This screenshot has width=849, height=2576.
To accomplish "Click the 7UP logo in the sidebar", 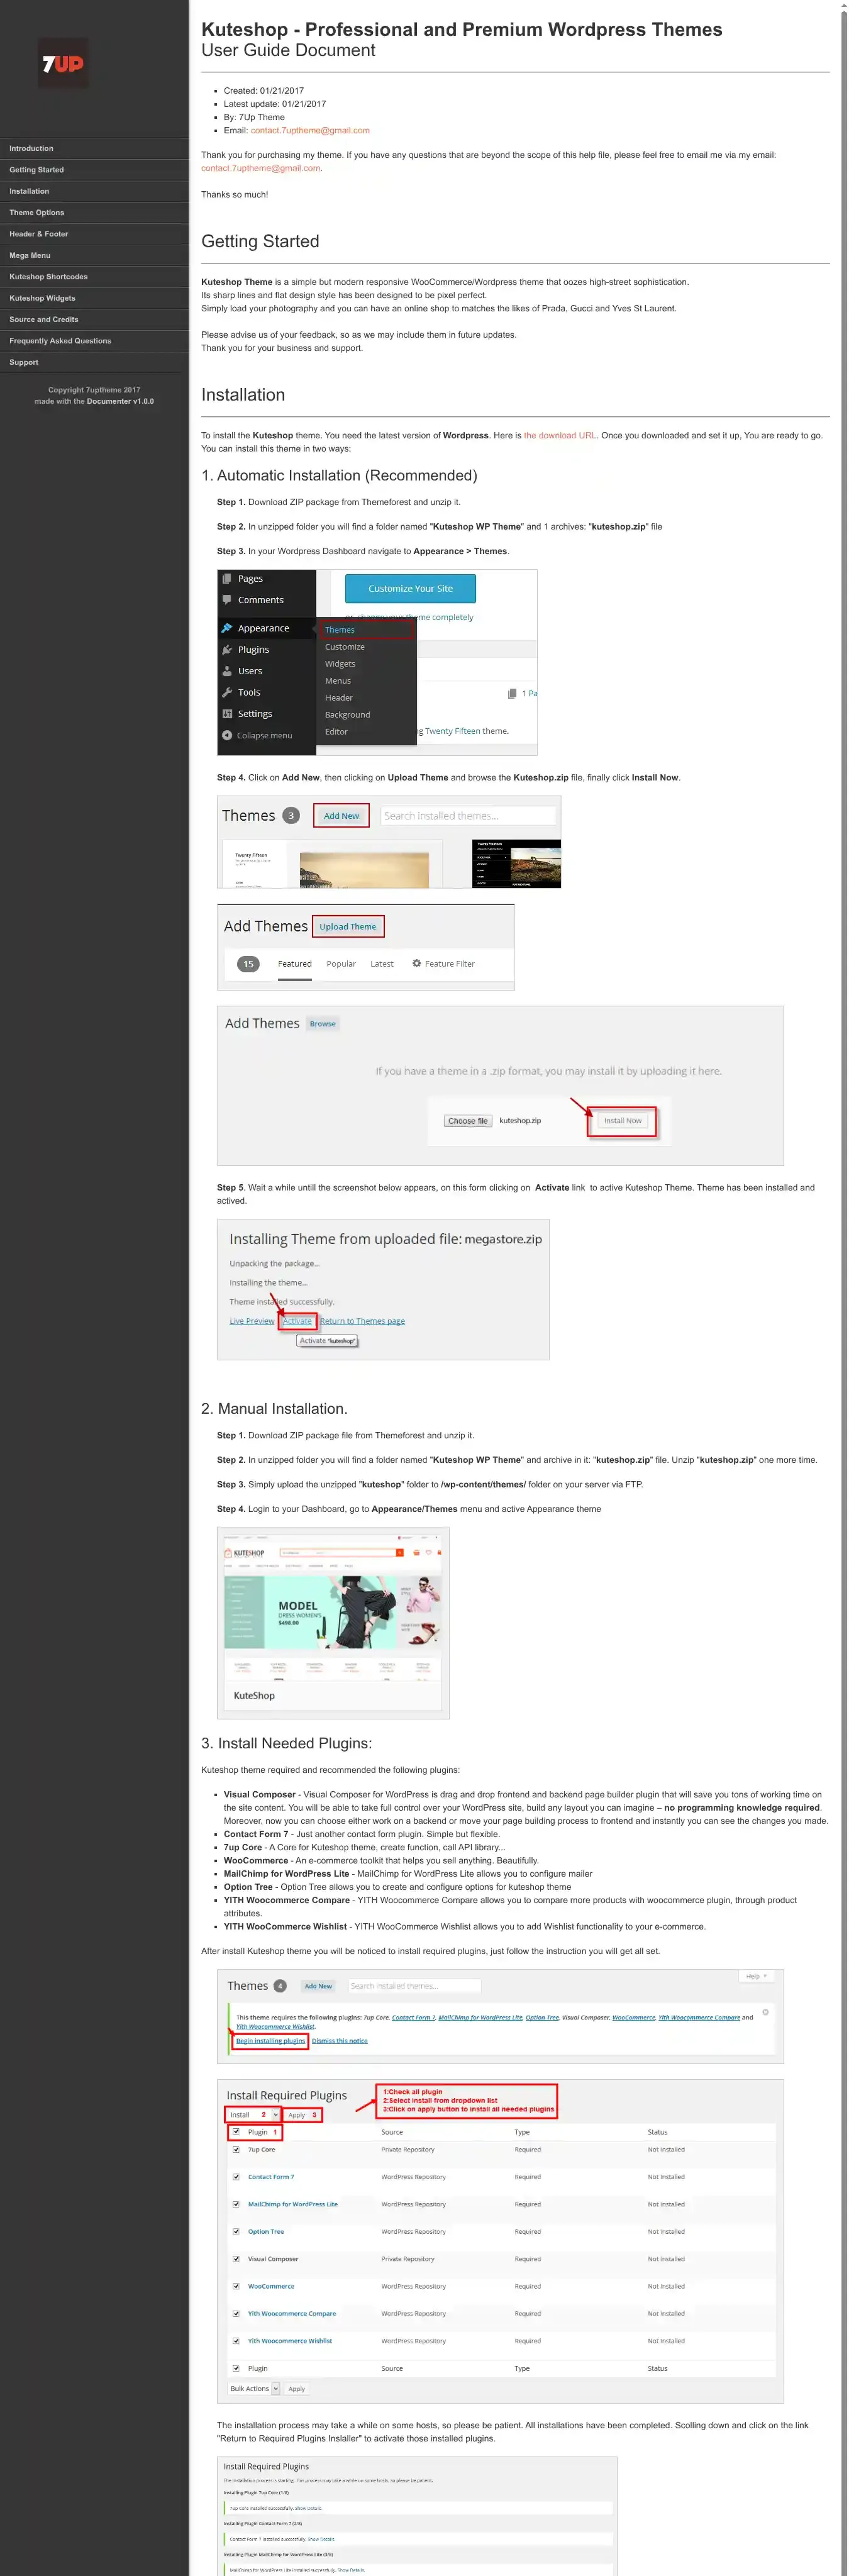I will tap(62, 63).
